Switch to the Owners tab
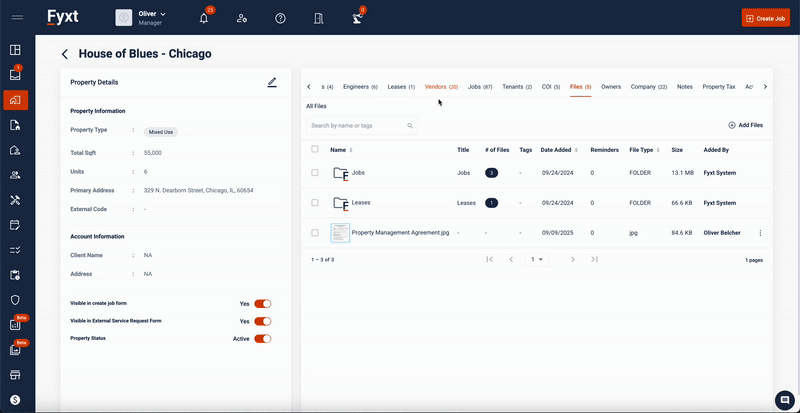The width and height of the screenshot is (800, 413). pyautogui.click(x=611, y=87)
